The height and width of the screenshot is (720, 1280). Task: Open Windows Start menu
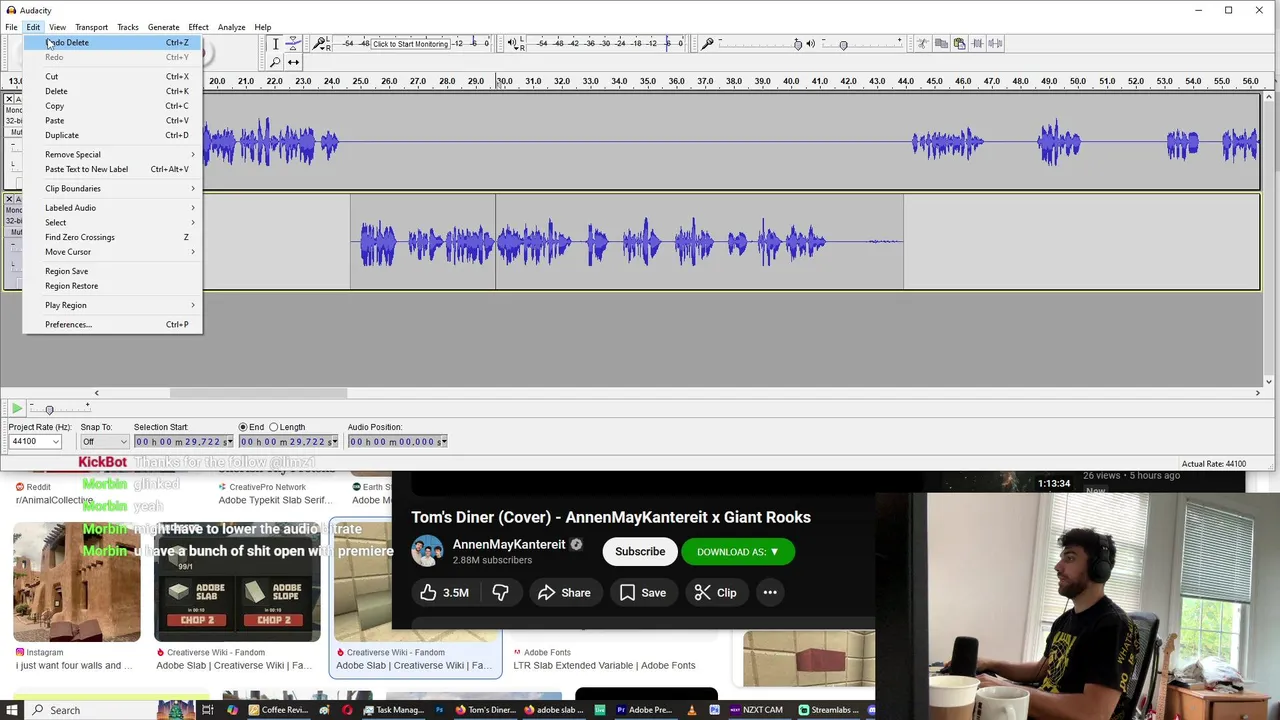(12, 710)
